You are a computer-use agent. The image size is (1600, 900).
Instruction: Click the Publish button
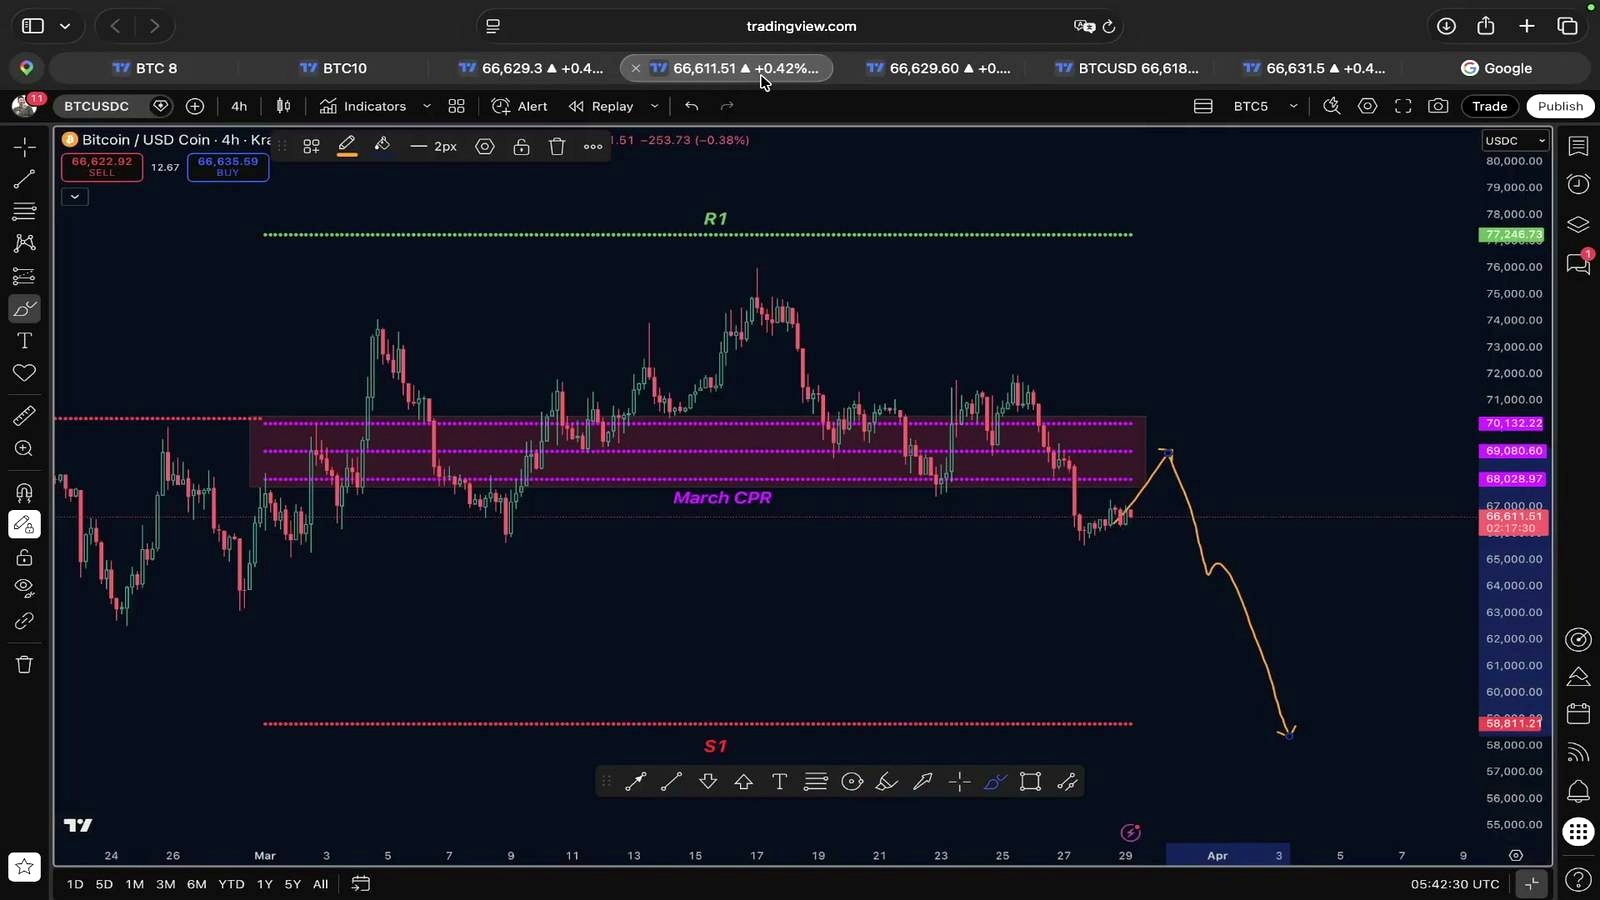pos(1560,106)
